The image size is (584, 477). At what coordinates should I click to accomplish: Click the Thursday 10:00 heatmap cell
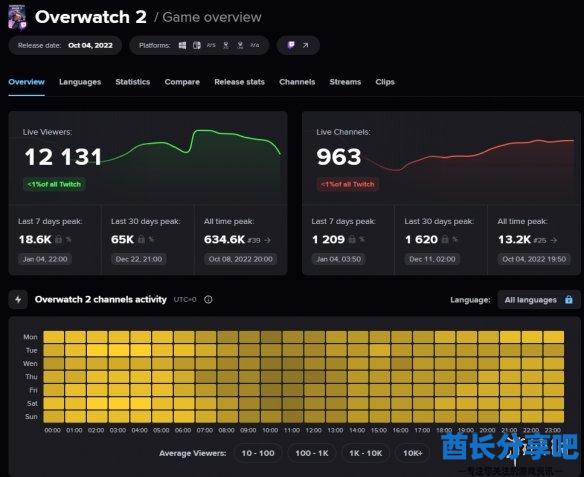coord(271,377)
